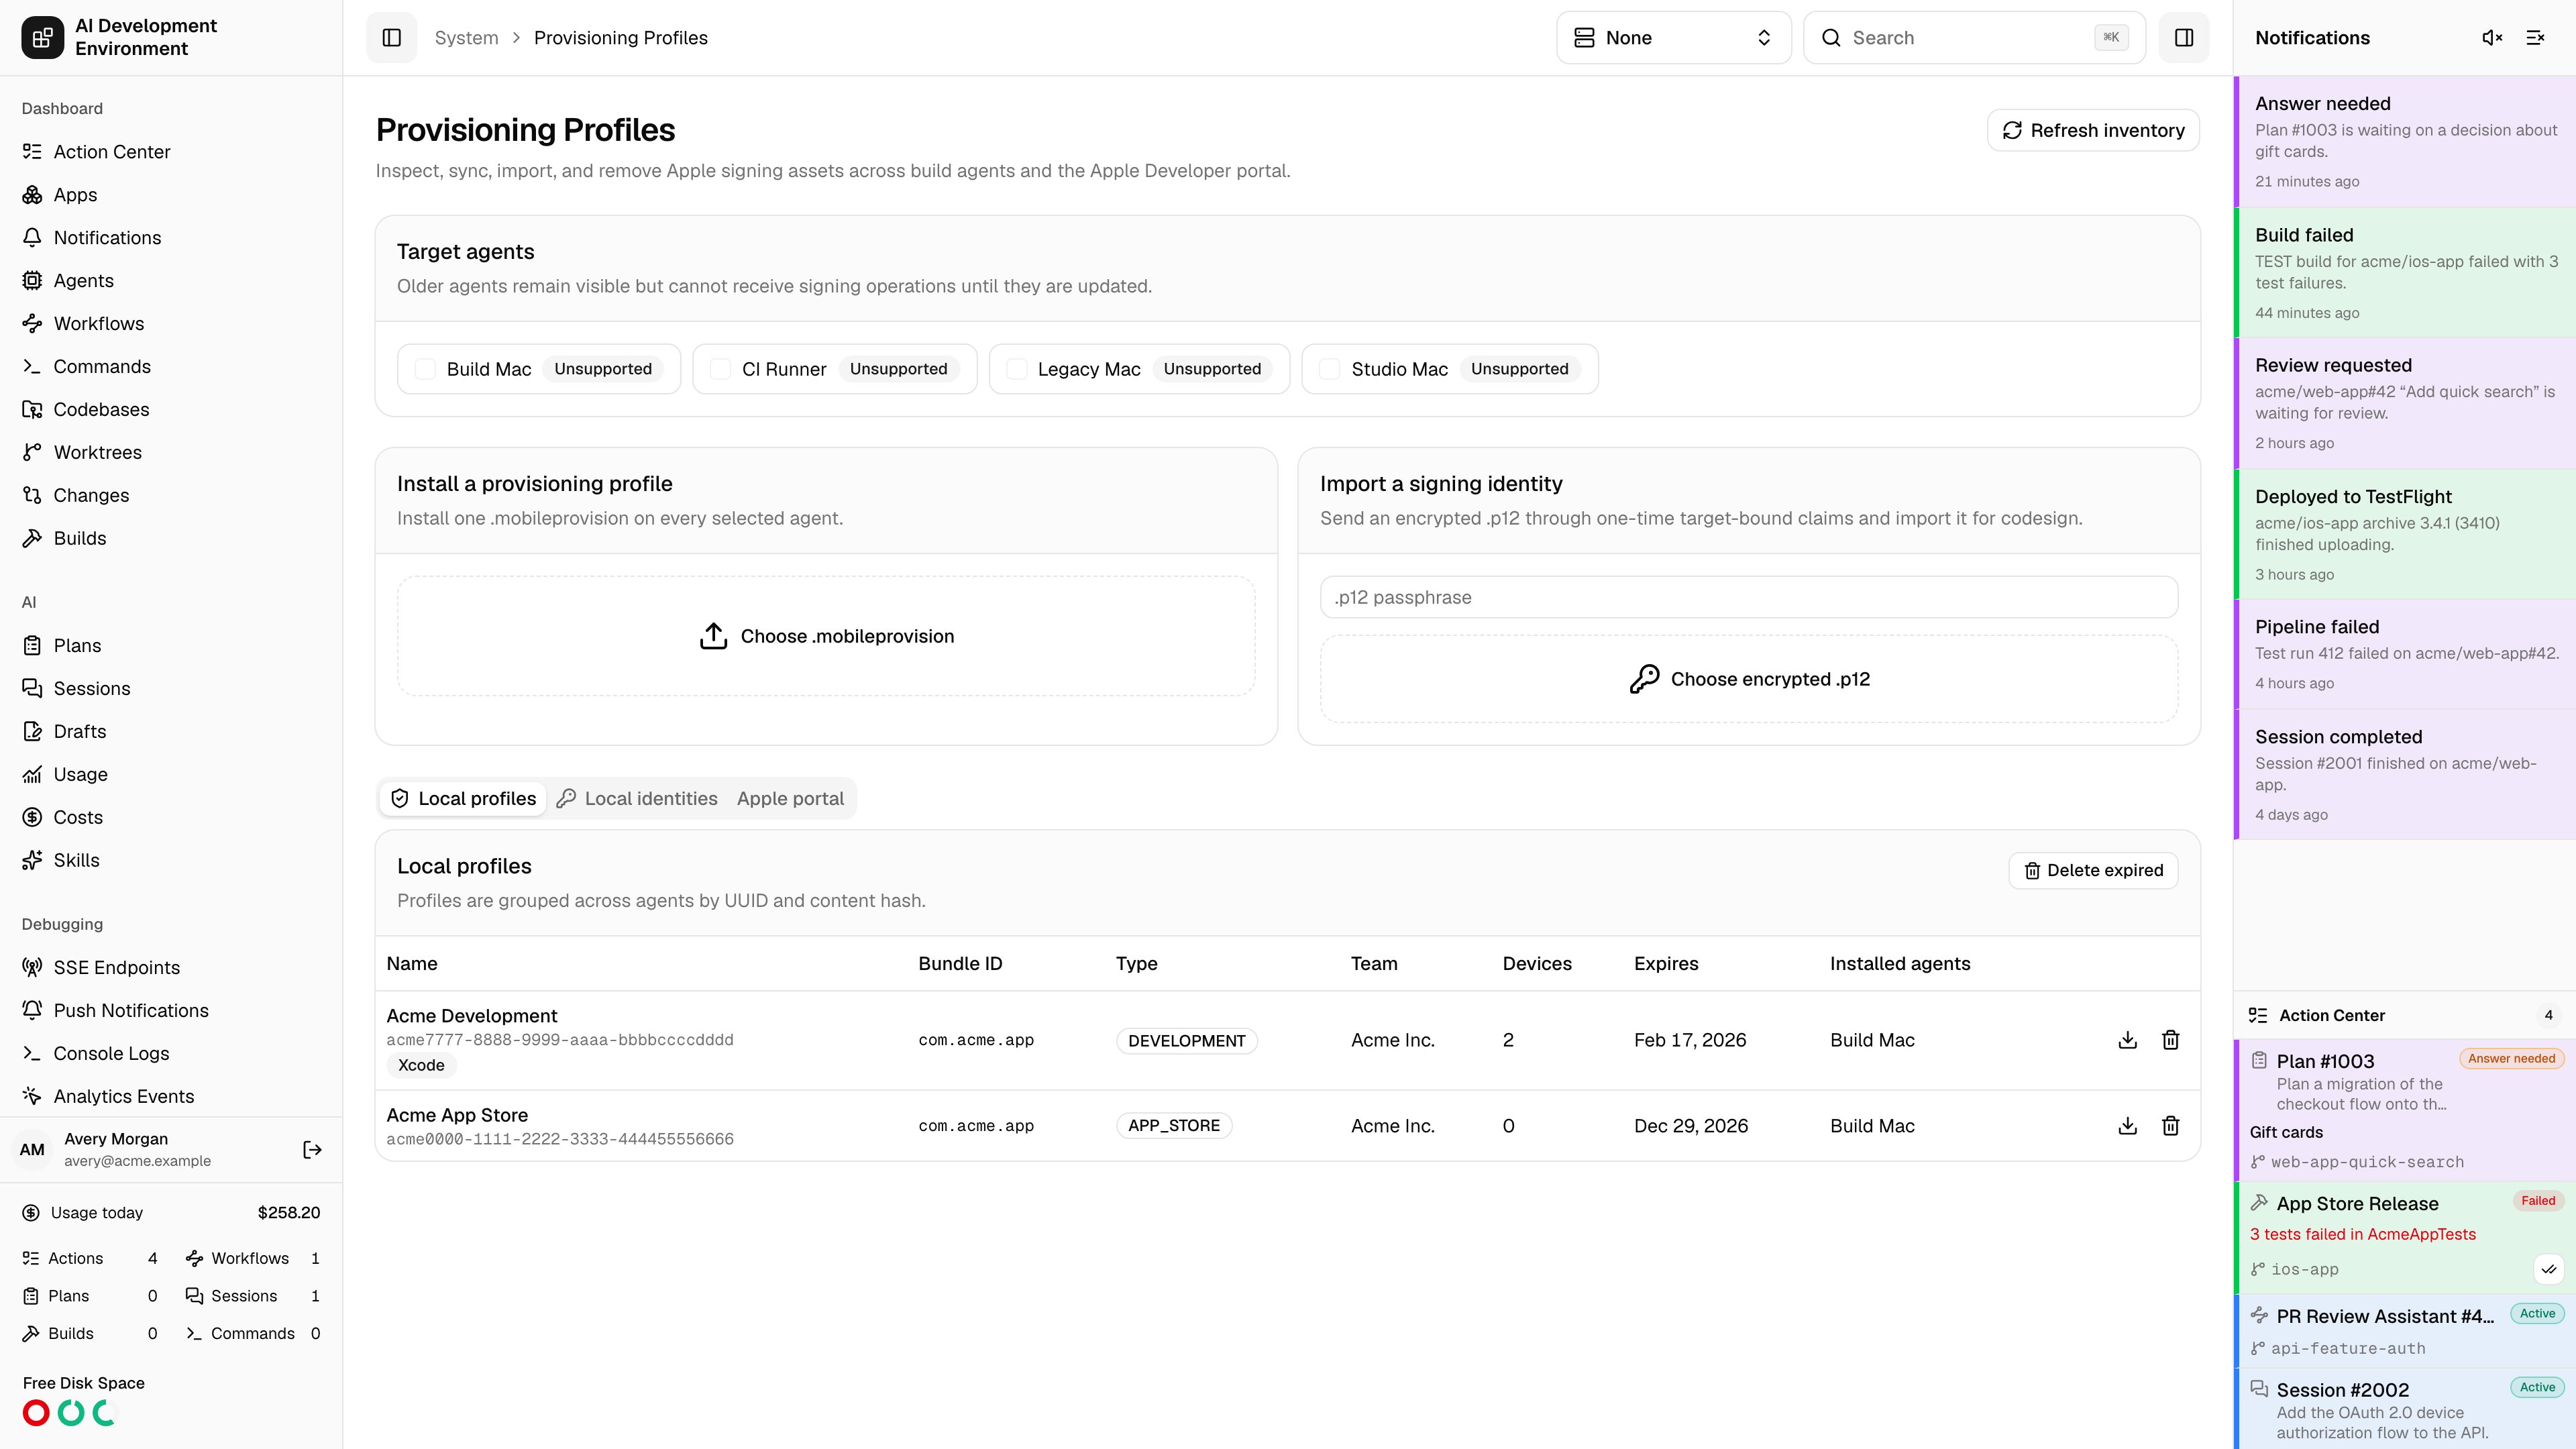Open the None environment dropdown

coord(1673,38)
